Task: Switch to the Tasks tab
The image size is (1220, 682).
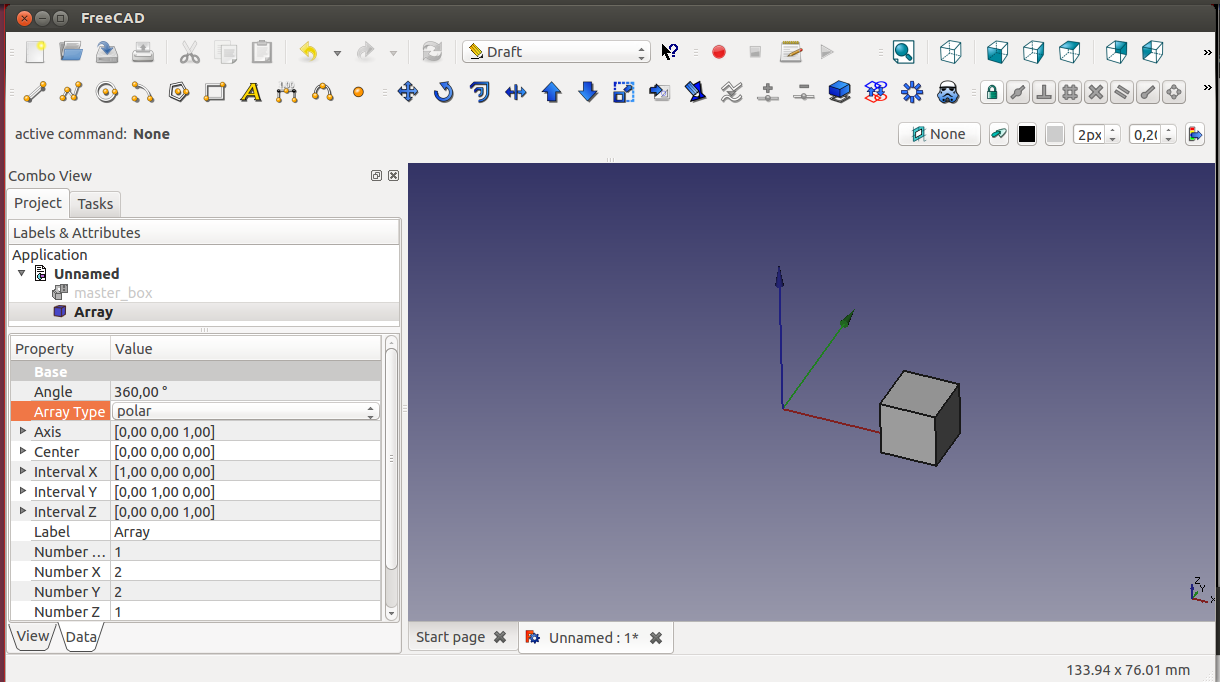Action: [x=95, y=204]
